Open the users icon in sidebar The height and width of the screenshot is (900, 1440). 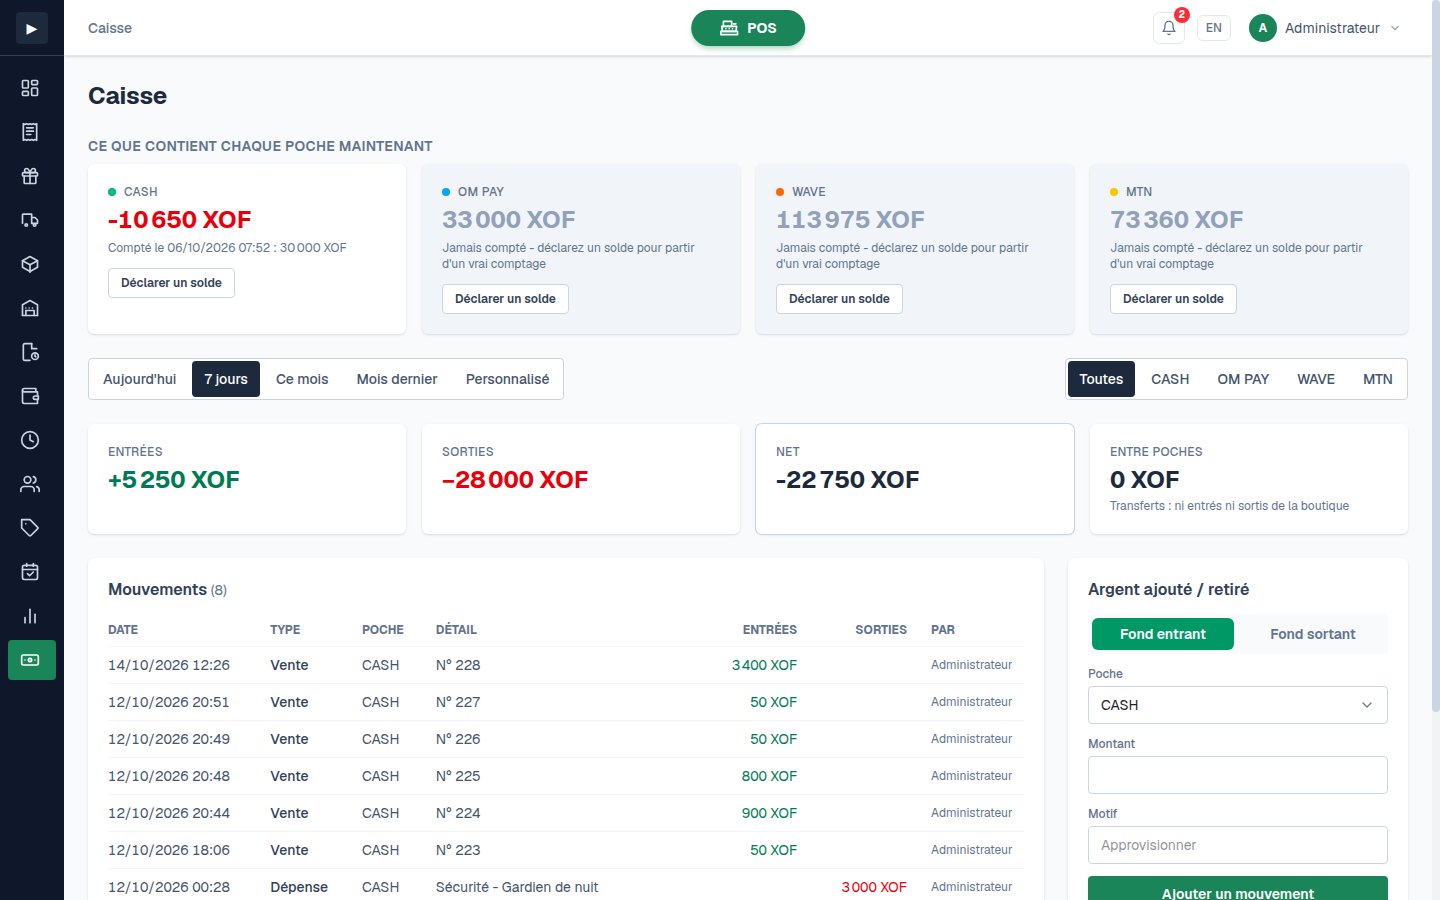(x=30, y=484)
